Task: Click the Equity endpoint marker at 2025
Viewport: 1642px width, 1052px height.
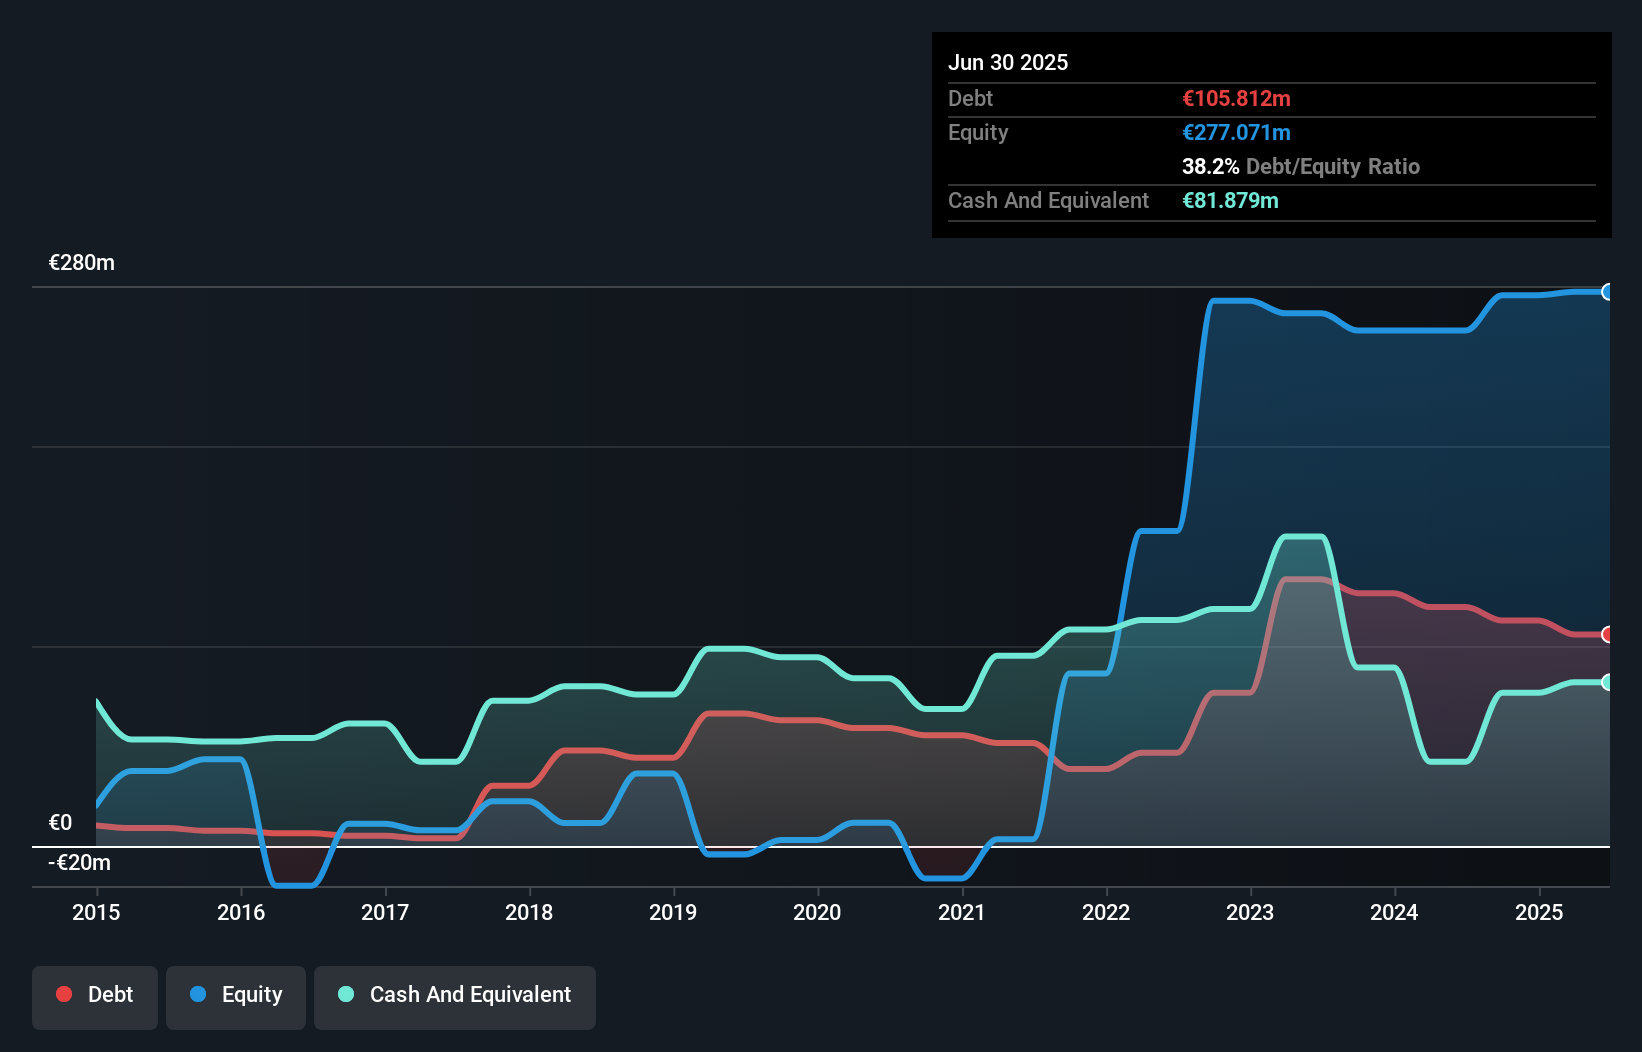Action: [x=1608, y=292]
